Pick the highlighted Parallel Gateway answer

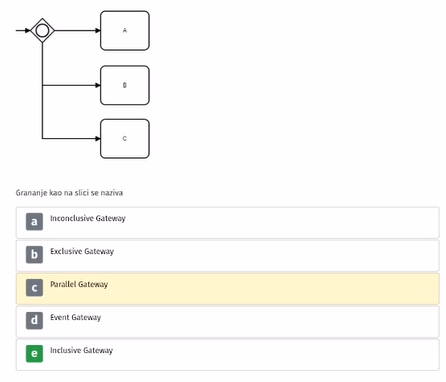click(227, 288)
